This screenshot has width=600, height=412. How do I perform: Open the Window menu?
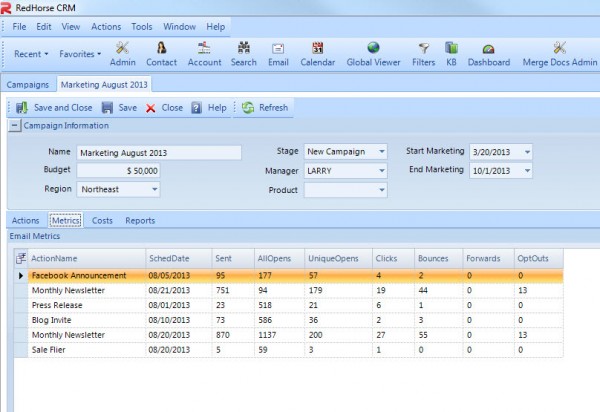tap(179, 27)
